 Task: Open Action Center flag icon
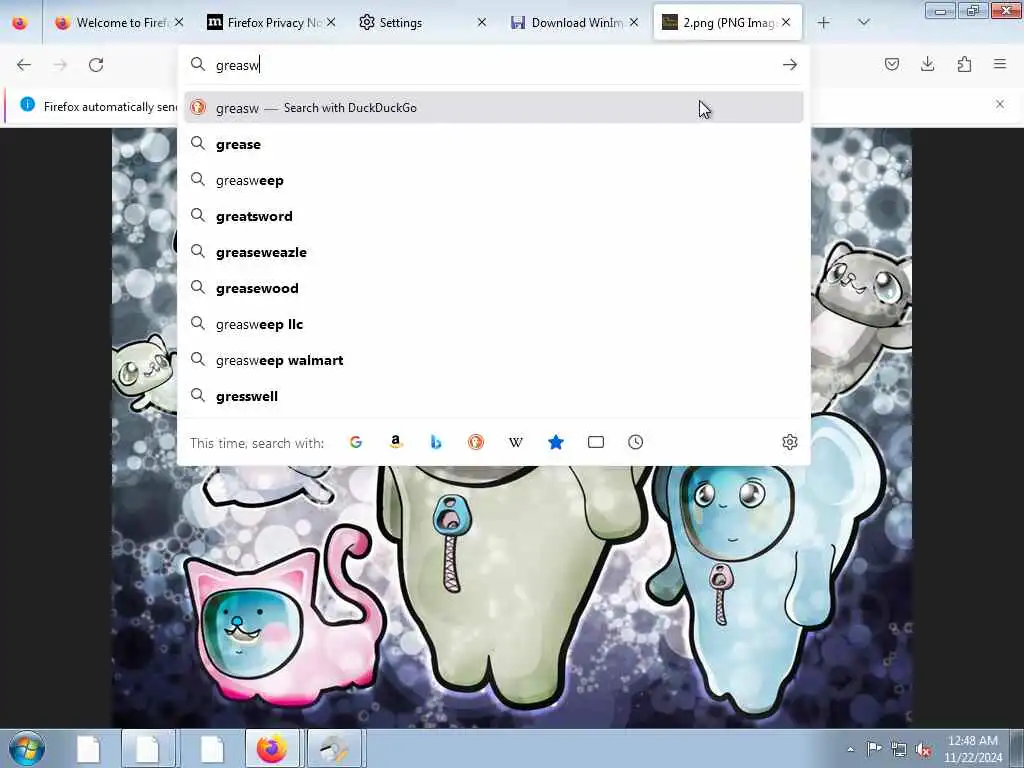coord(874,749)
